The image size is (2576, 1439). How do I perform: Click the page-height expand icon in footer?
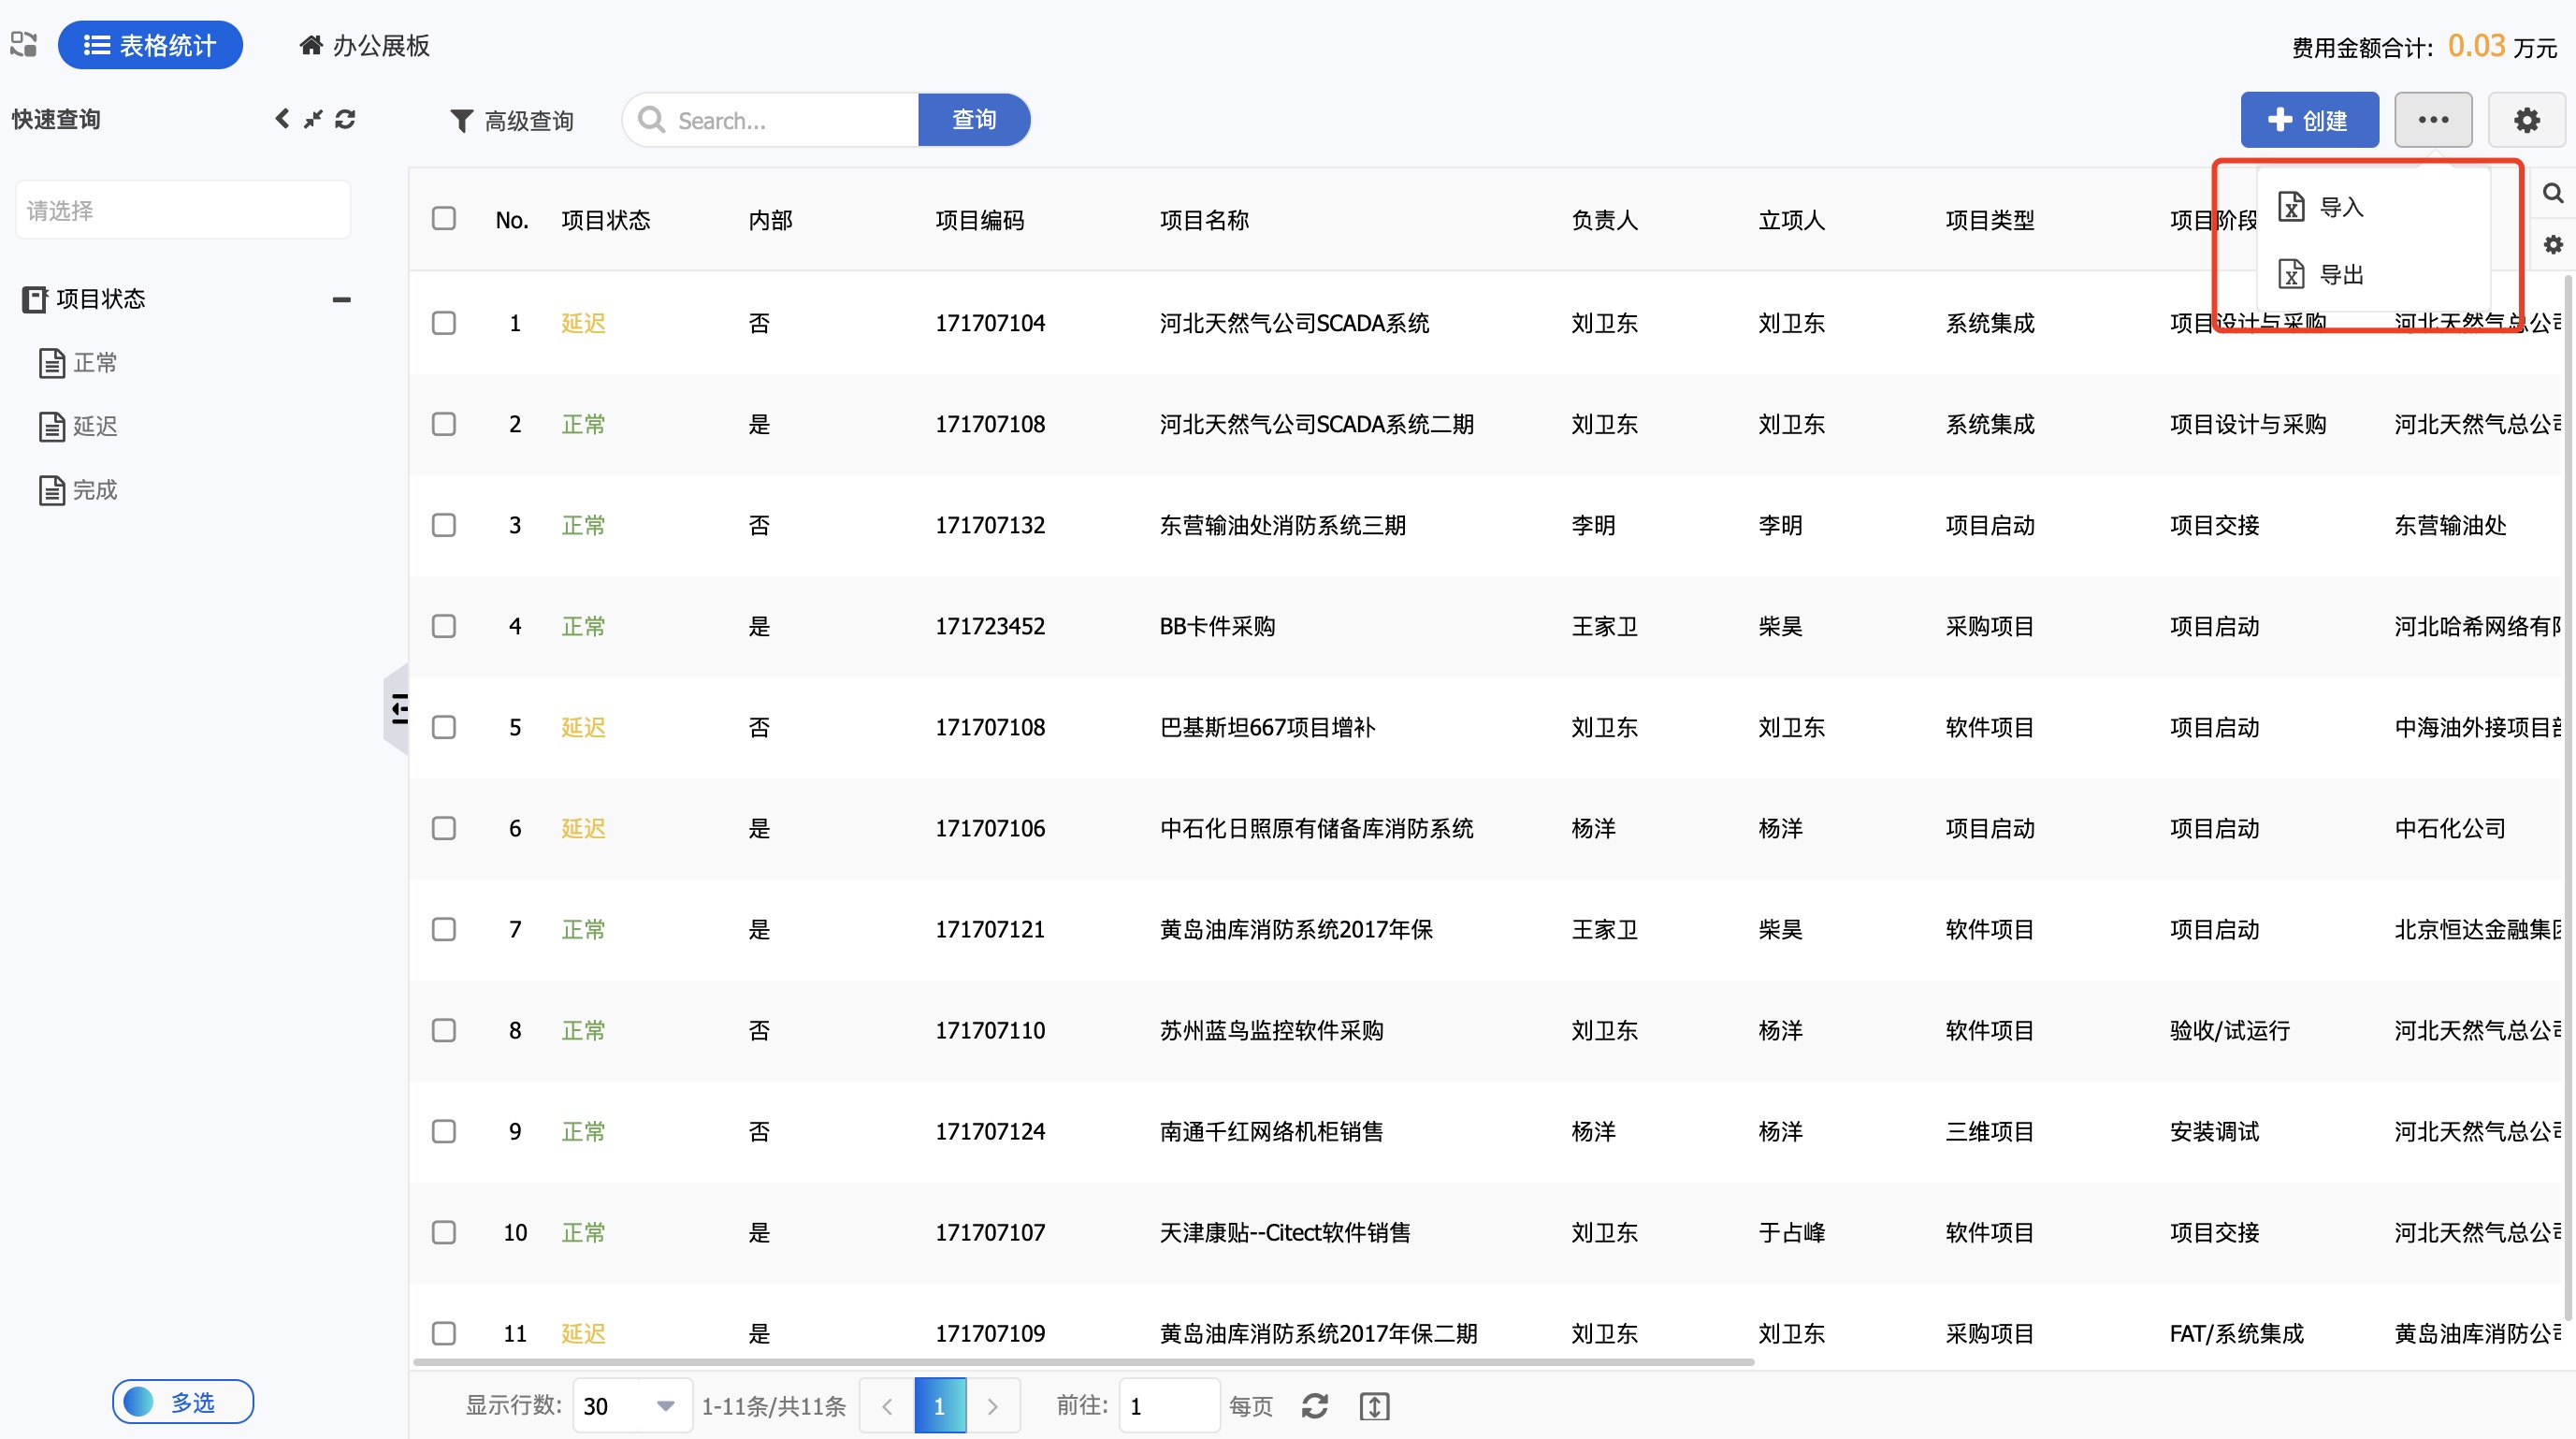click(x=1374, y=1405)
